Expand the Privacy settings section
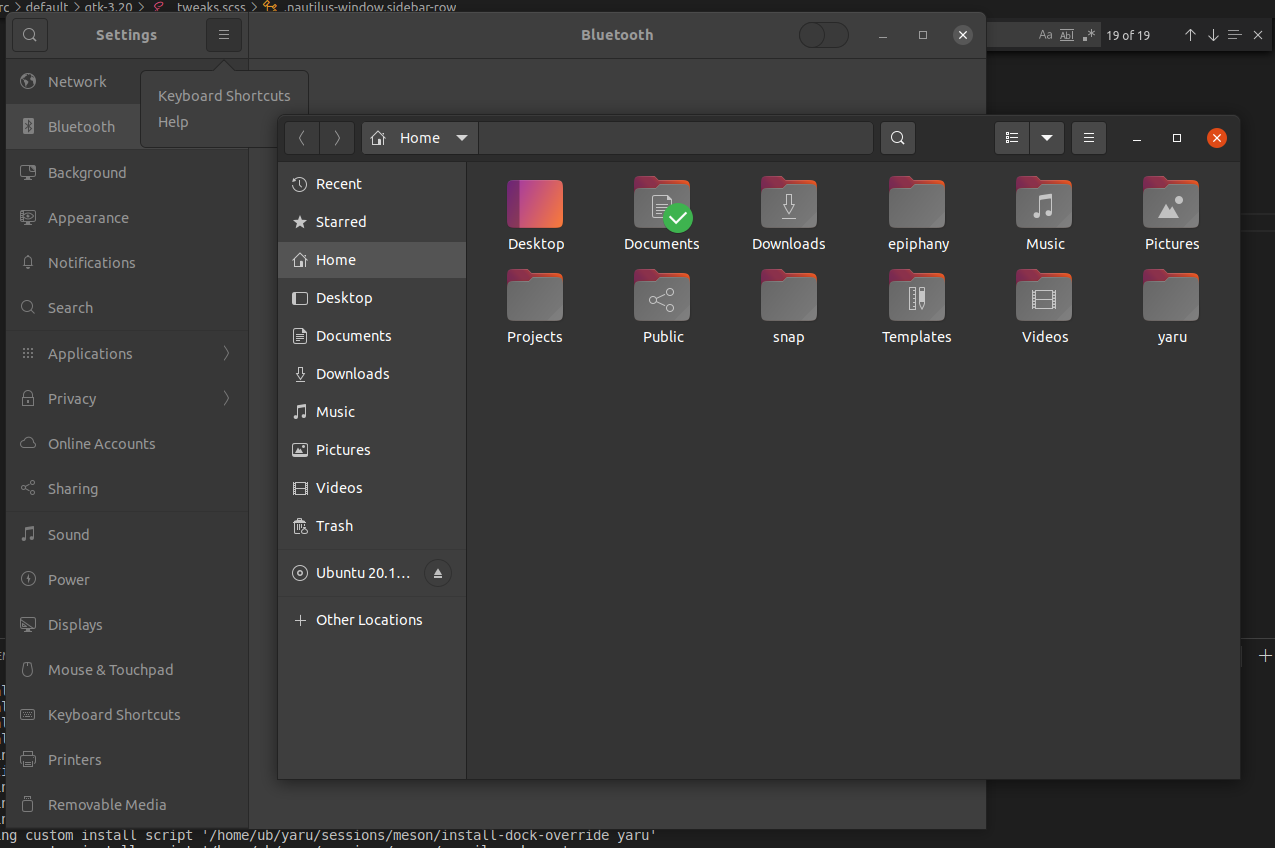 point(127,398)
